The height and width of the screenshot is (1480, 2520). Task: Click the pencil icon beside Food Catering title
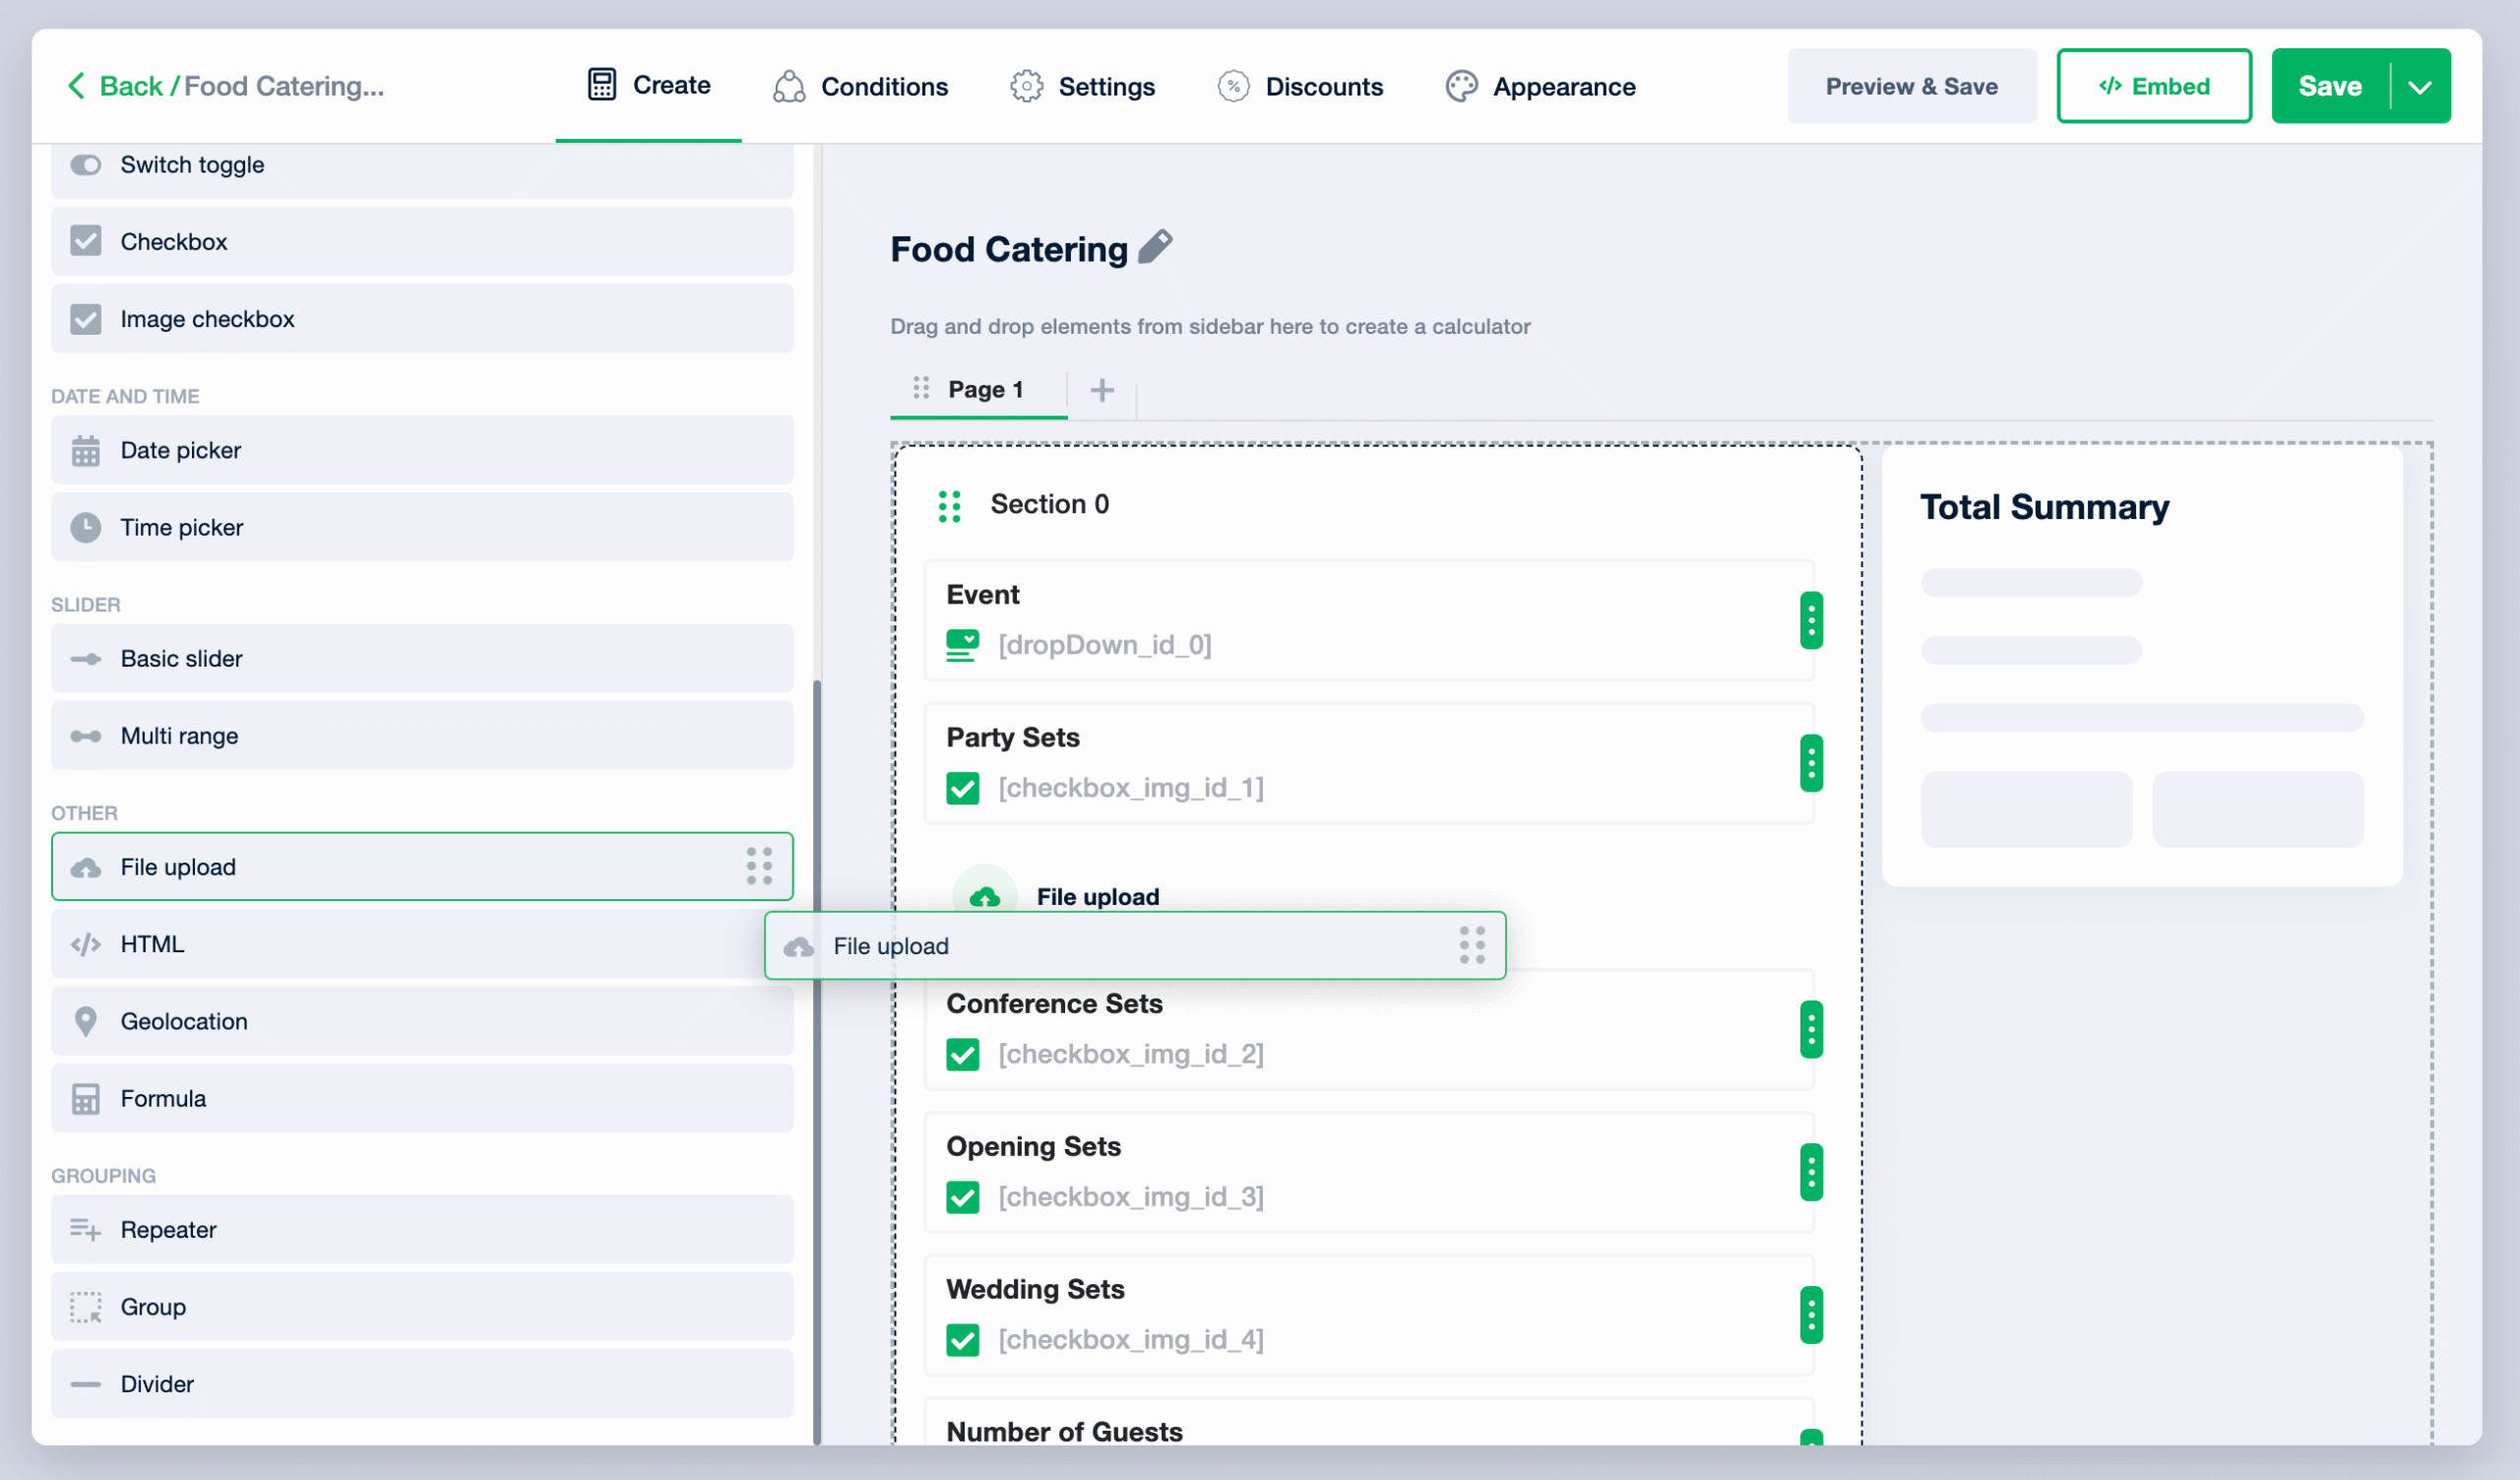1155,247
